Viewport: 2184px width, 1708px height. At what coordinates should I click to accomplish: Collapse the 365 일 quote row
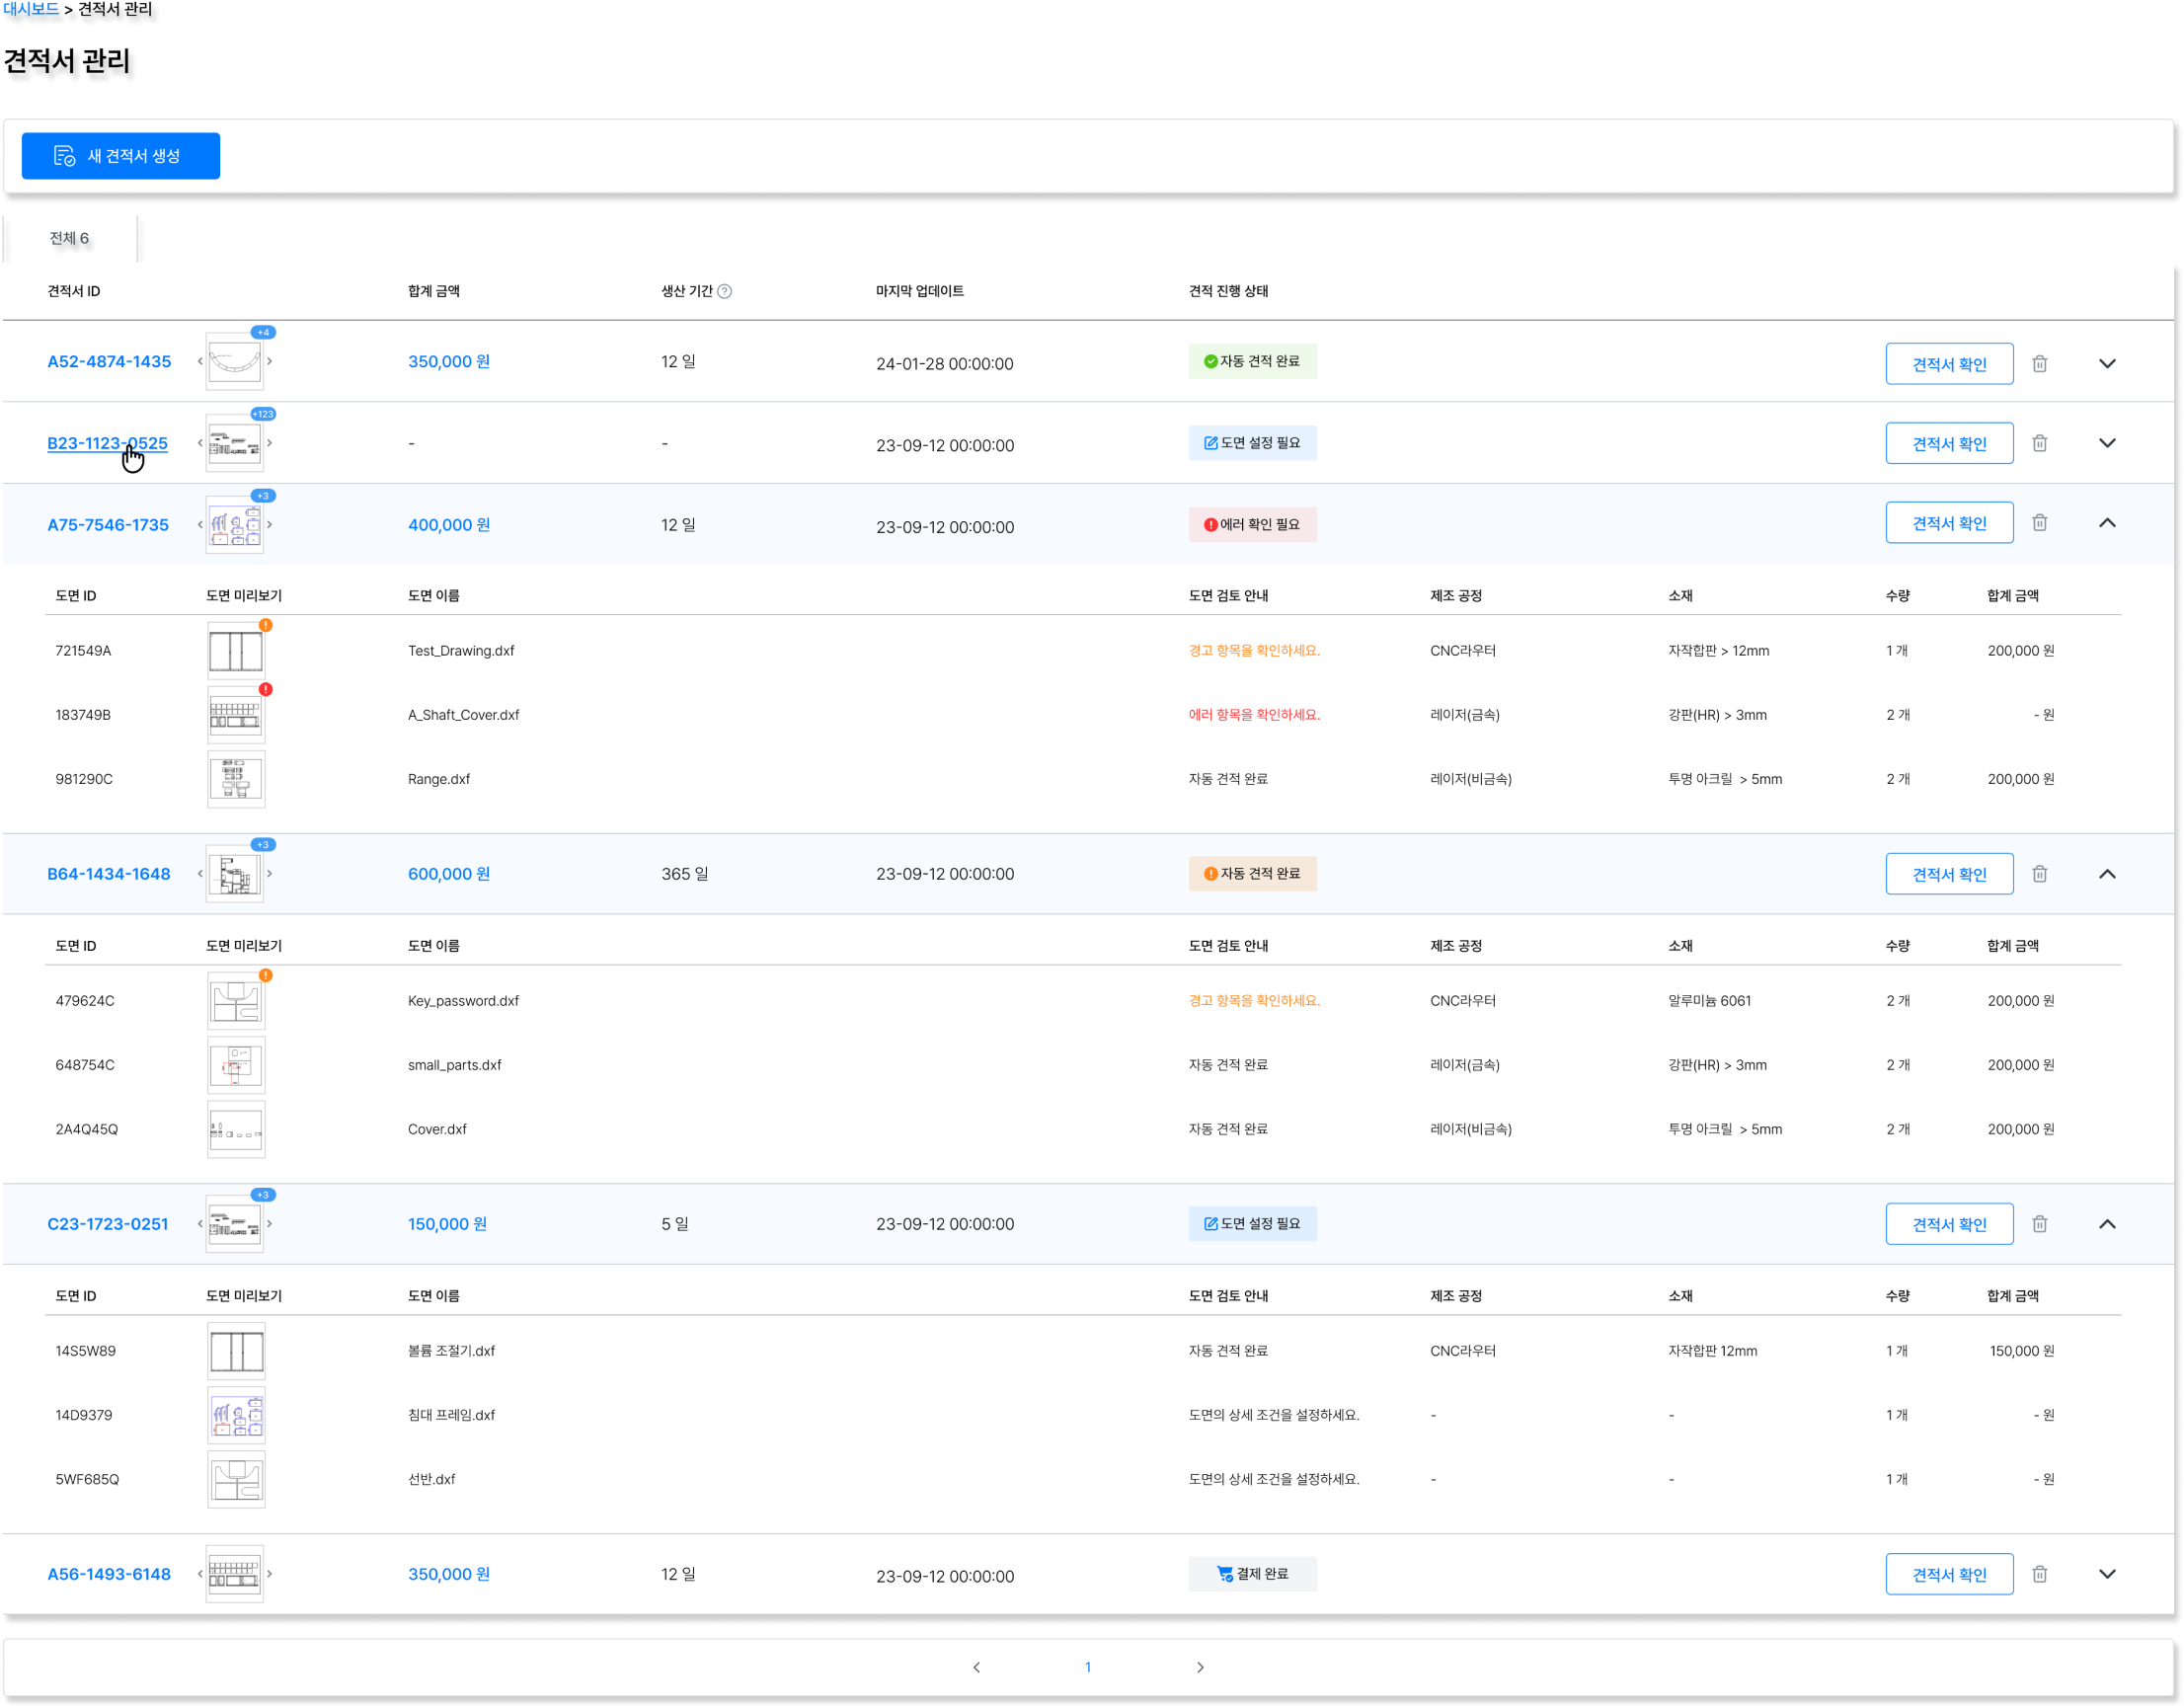tap(2107, 874)
